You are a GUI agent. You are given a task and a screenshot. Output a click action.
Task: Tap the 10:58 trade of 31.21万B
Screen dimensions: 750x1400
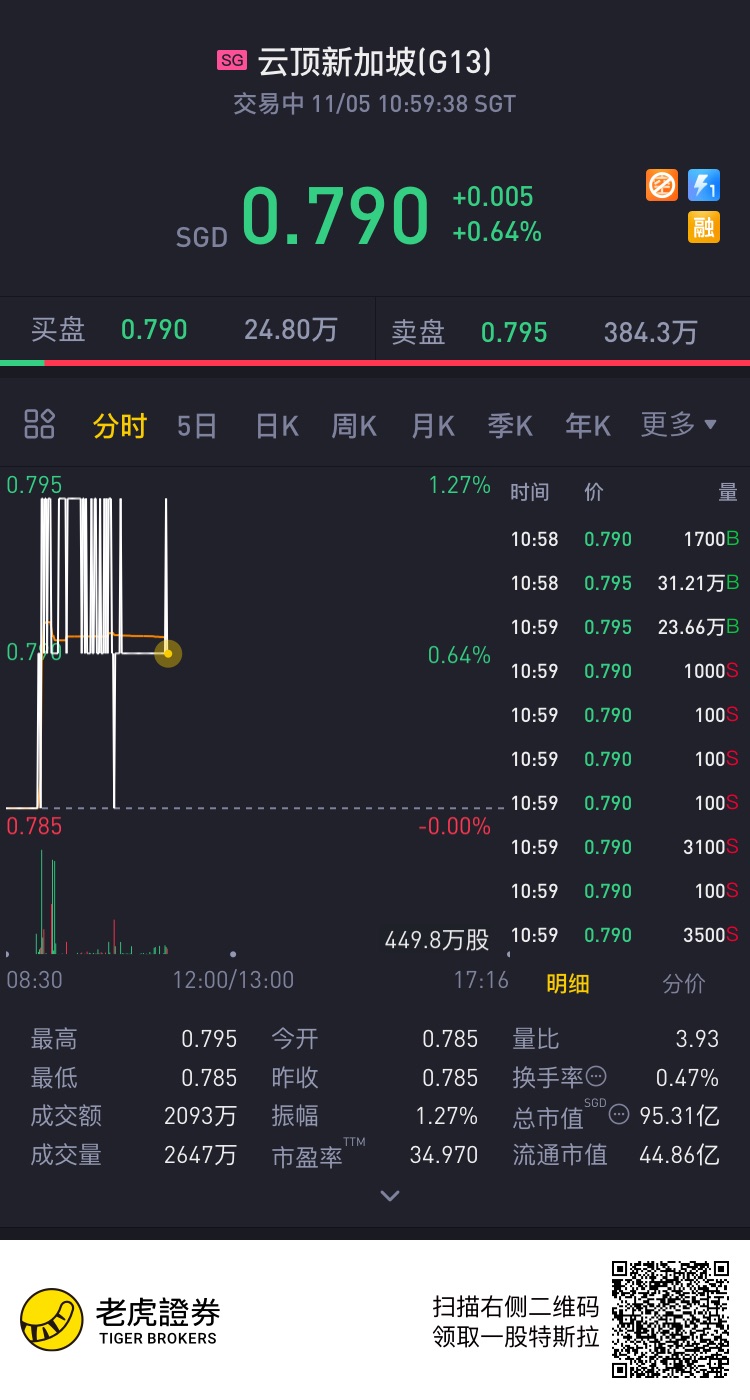[625, 583]
